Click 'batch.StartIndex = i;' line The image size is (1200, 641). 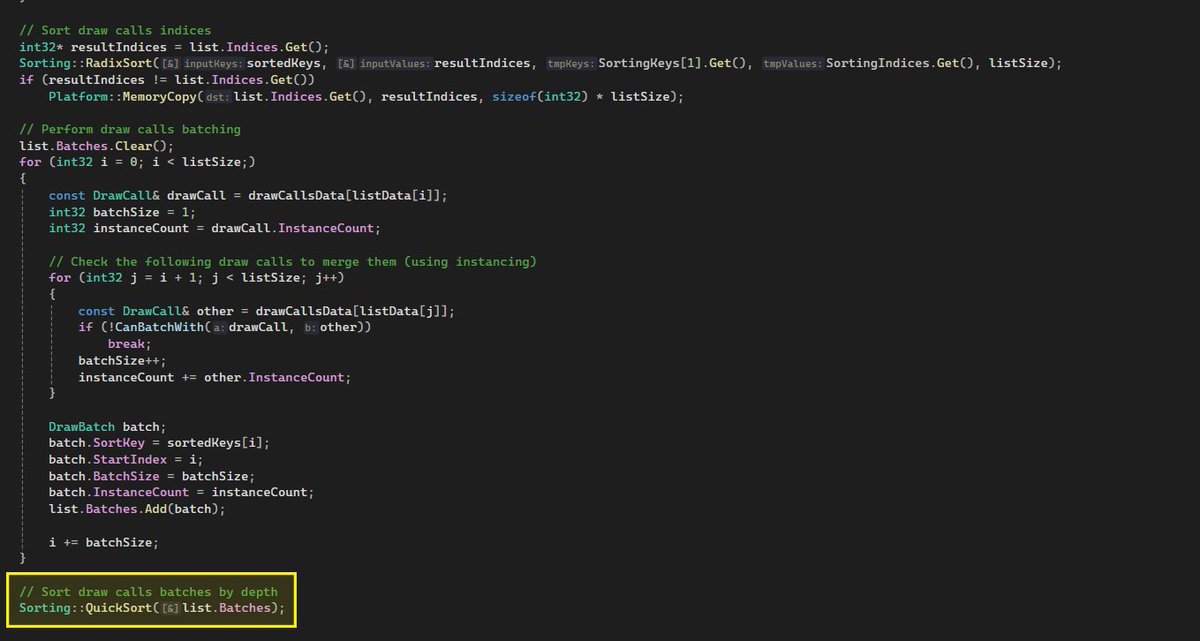tap(126, 459)
